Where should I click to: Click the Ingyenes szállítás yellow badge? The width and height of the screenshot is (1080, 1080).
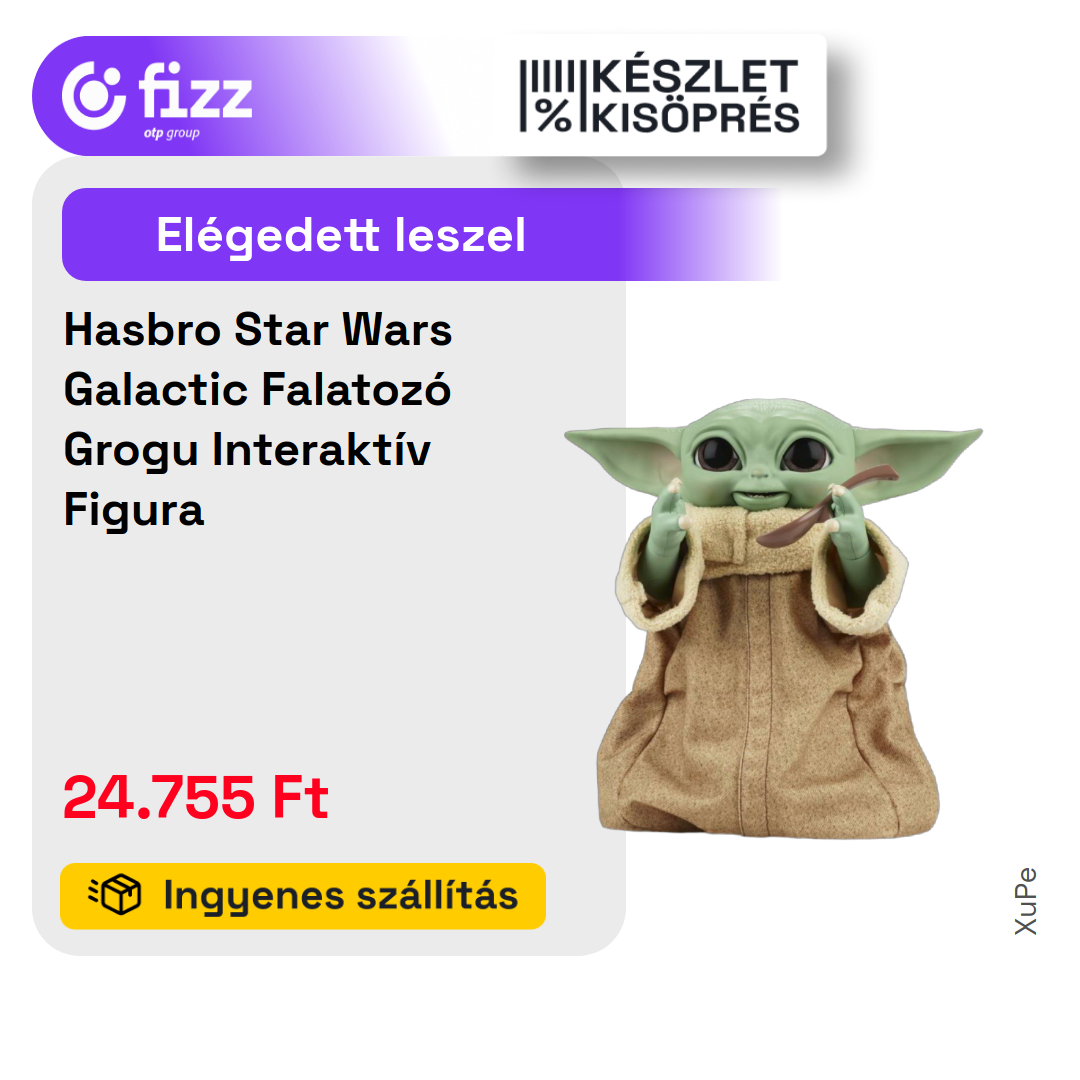coord(303,896)
